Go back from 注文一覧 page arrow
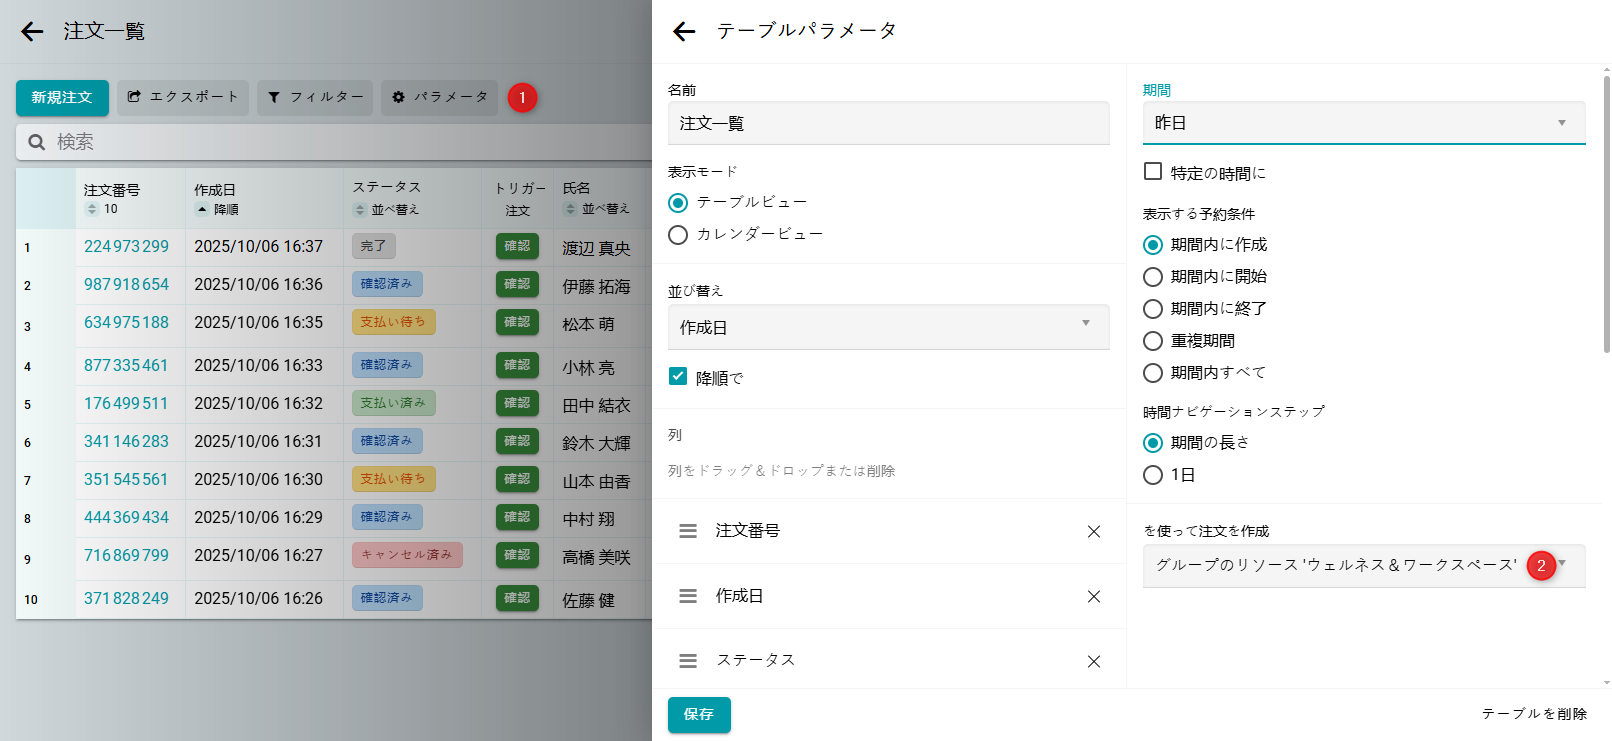This screenshot has height=741, width=1612. pyautogui.click(x=32, y=32)
